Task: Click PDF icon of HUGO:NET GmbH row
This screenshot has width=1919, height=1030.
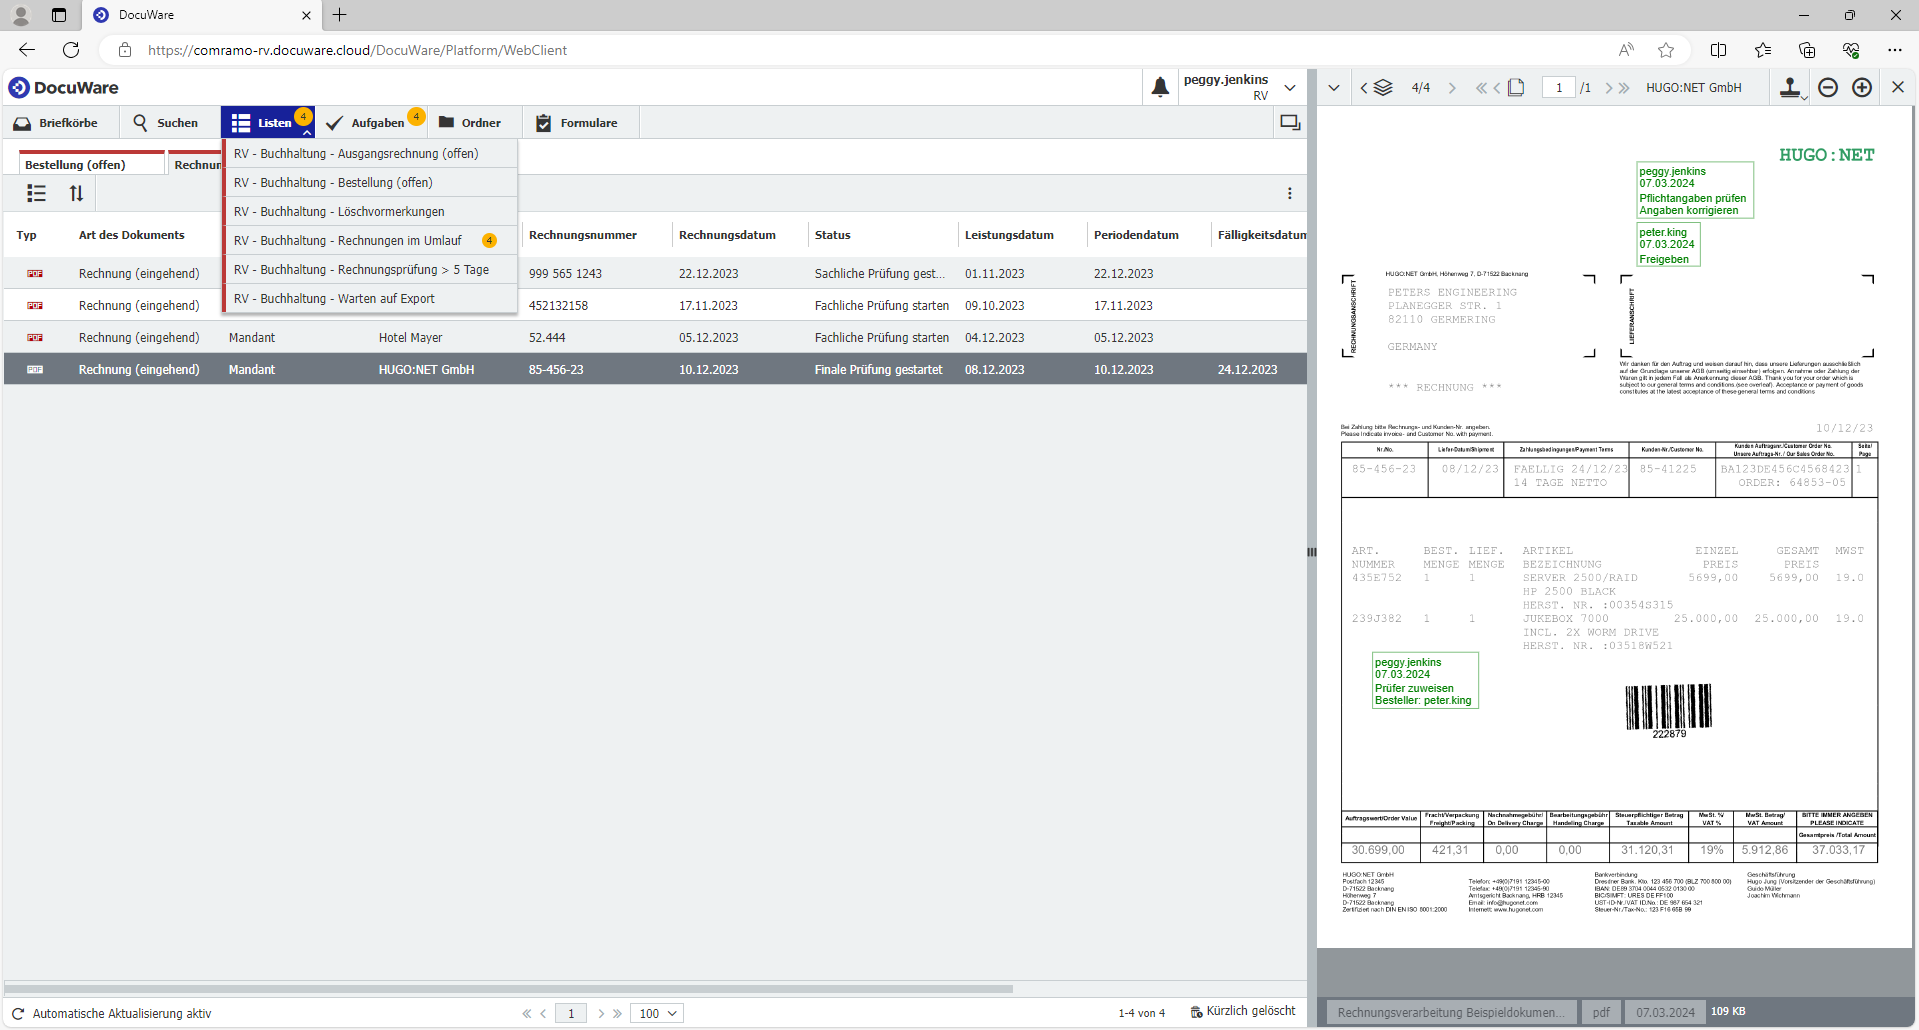Action: click(x=35, y=369)
